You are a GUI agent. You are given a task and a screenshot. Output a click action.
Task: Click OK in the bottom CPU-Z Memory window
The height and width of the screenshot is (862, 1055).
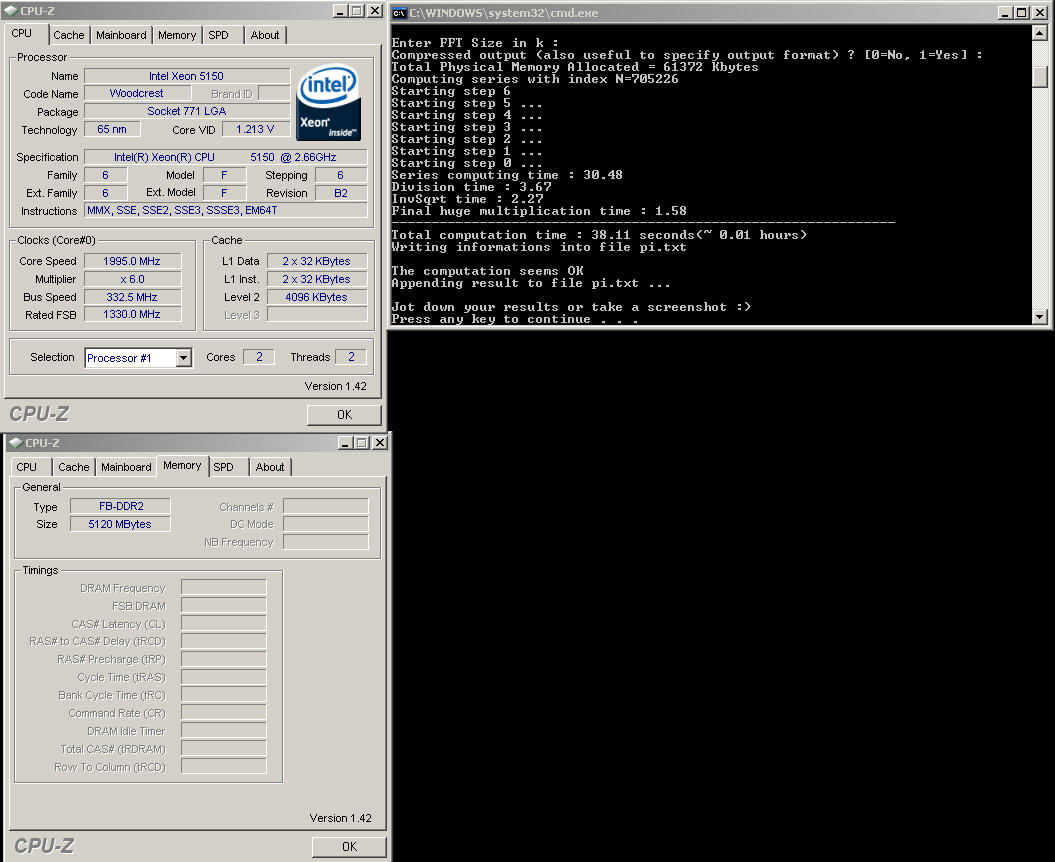coord(349,847)
